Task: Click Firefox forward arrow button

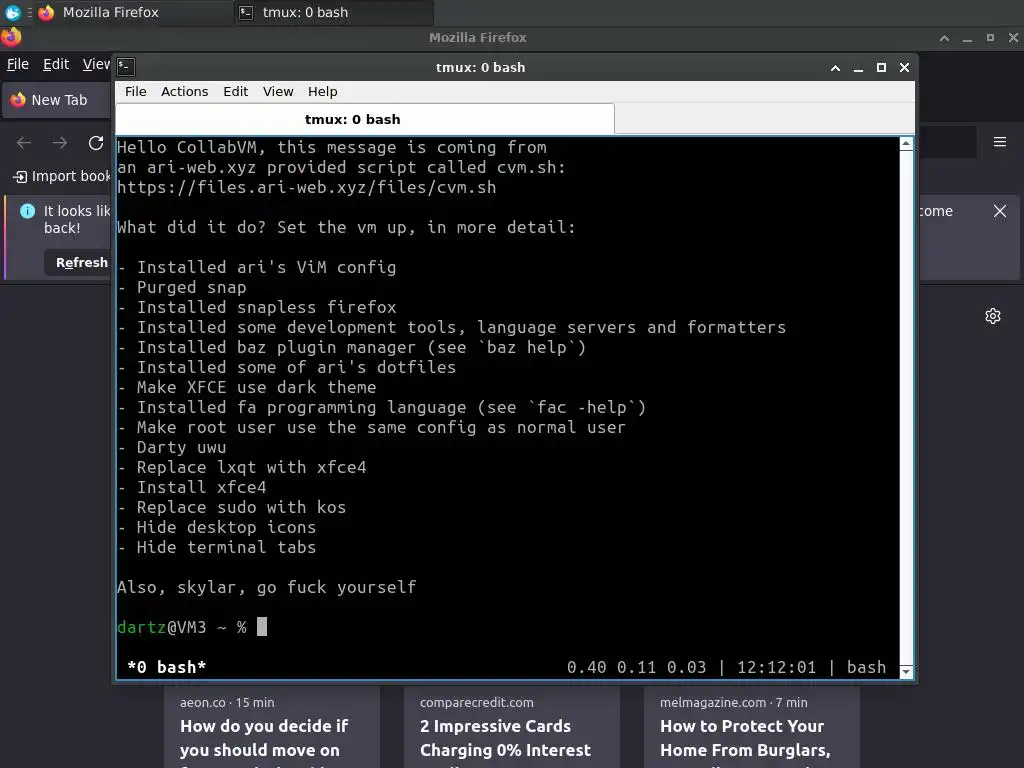Action: point(60,142)
